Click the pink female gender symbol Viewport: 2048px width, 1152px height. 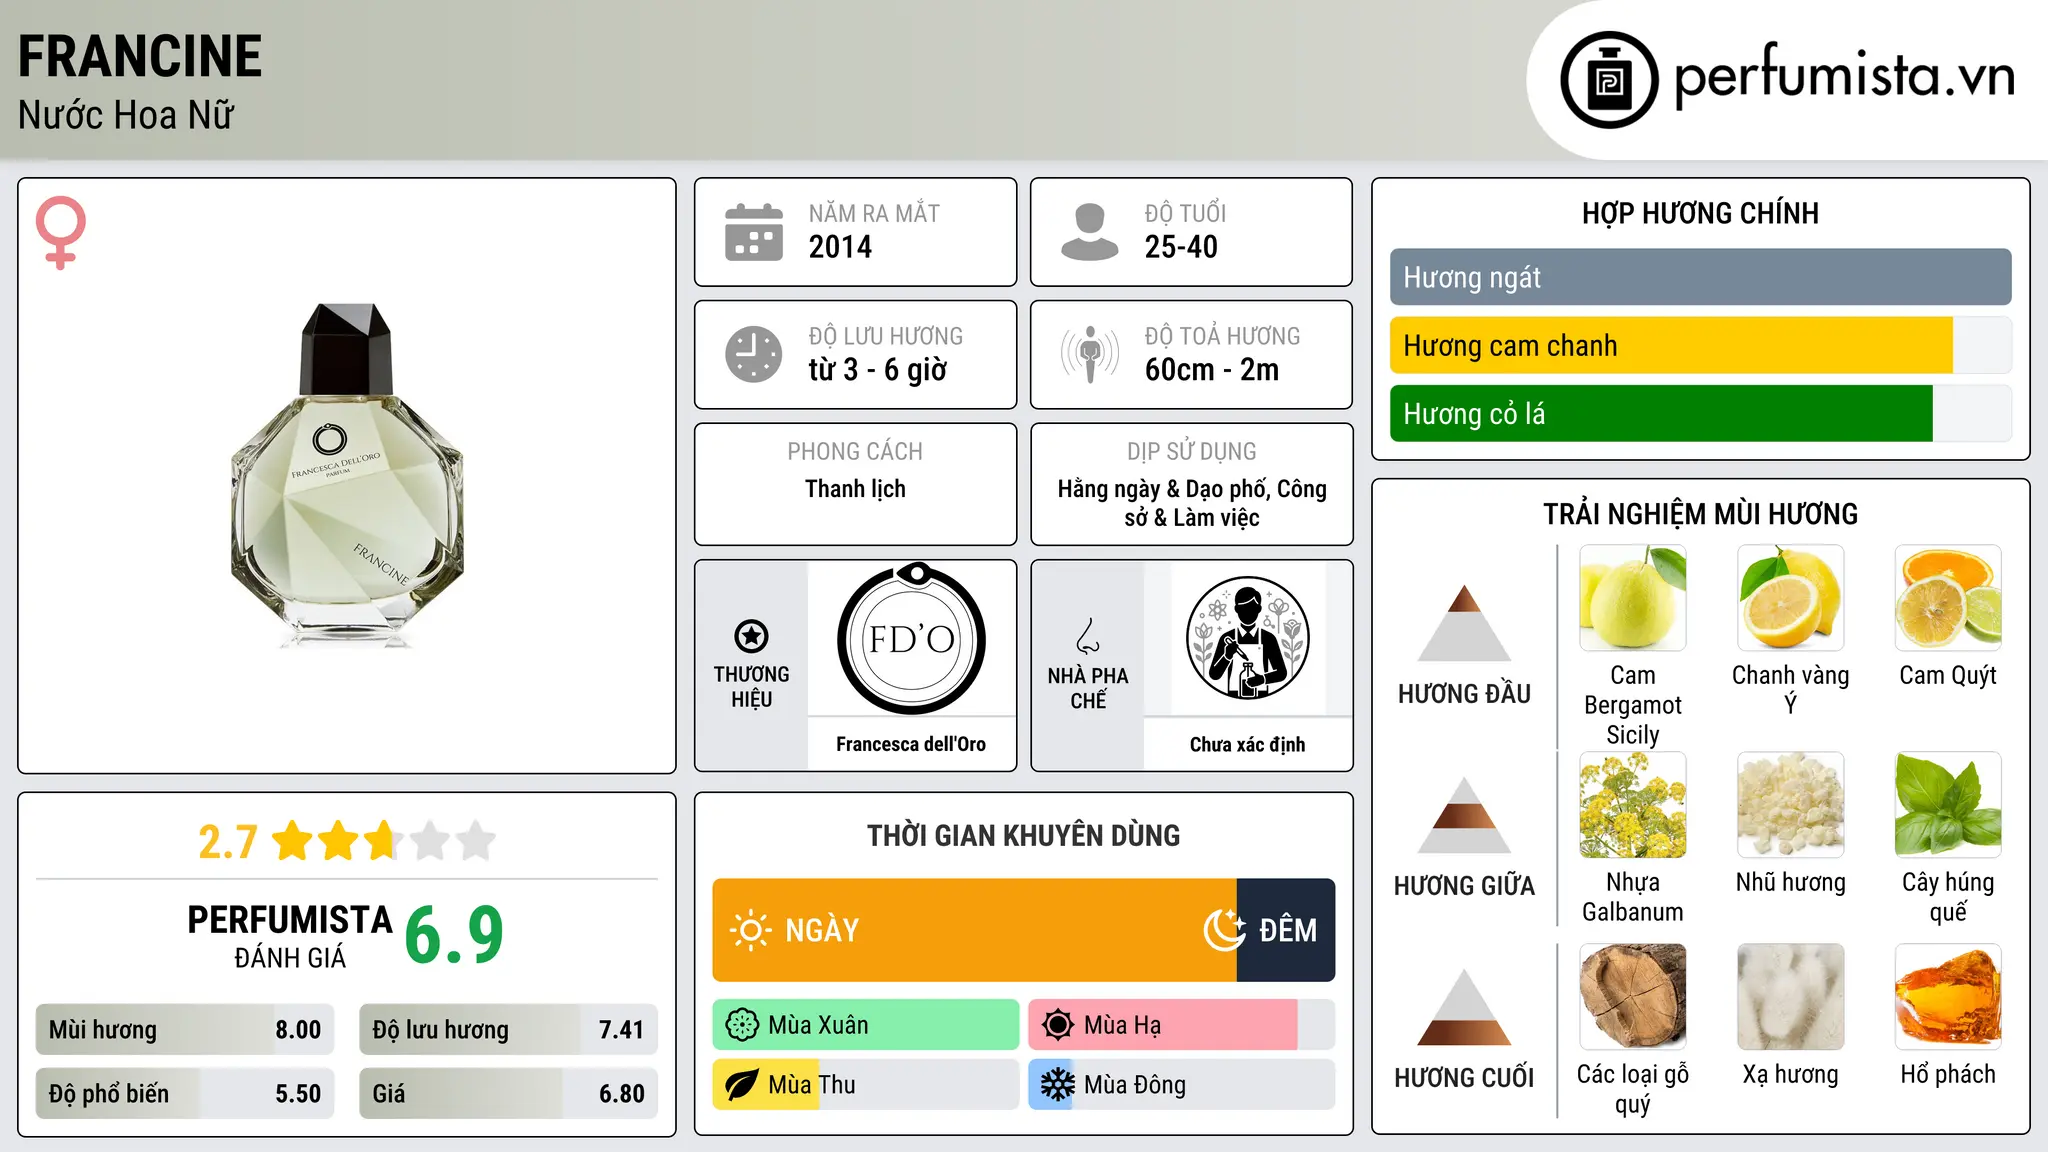[x=61, y=232]
